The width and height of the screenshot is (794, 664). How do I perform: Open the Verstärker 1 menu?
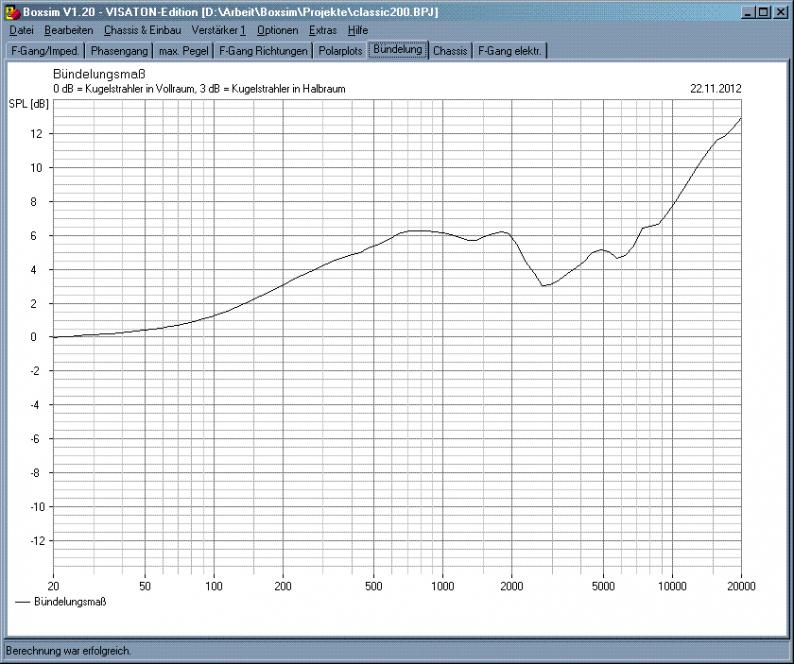point(218,31)
